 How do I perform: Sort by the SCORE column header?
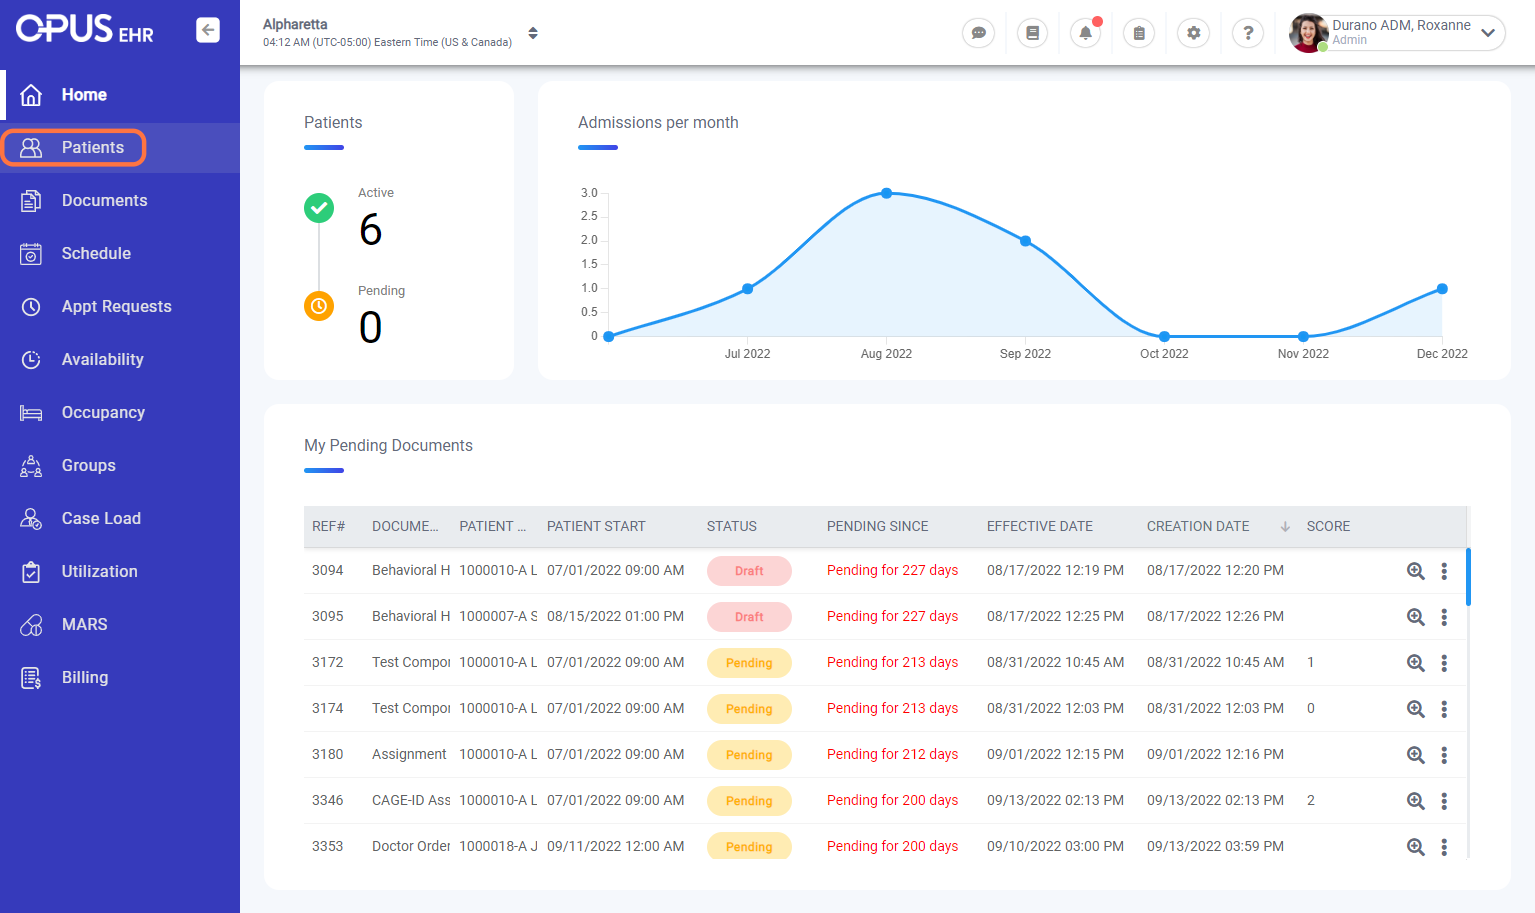(1328, 526)
